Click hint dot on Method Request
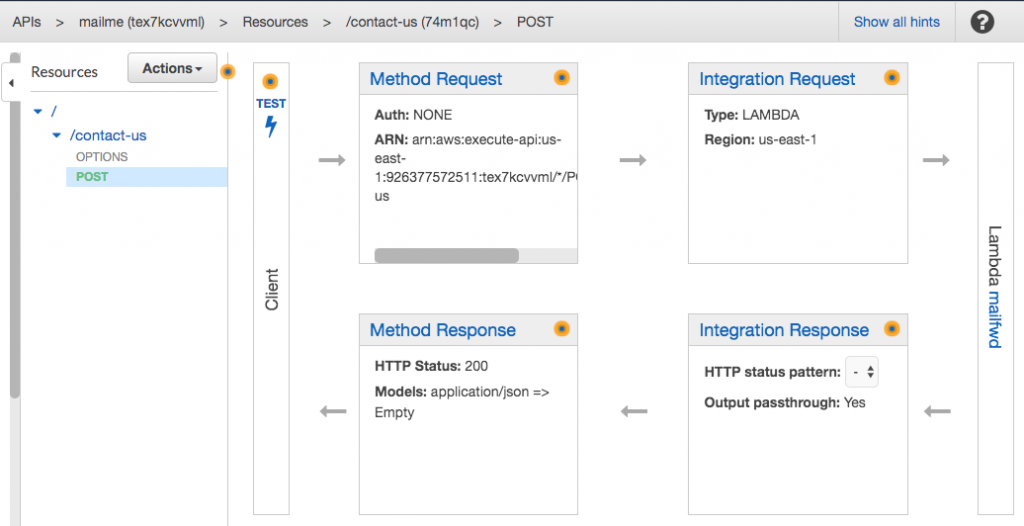 tap(561, 78)
